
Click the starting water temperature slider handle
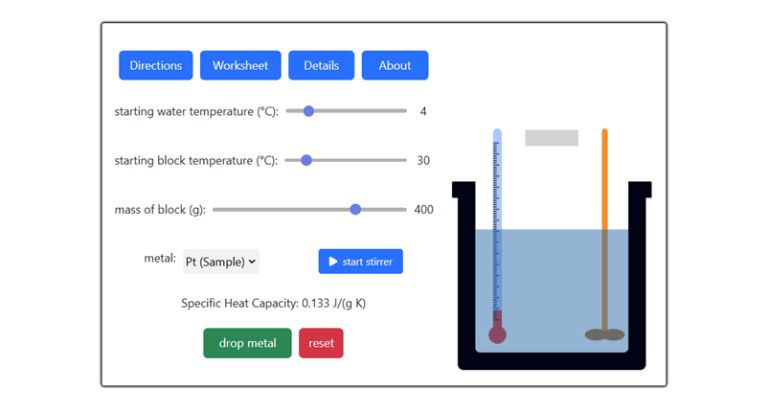(308, 111)
